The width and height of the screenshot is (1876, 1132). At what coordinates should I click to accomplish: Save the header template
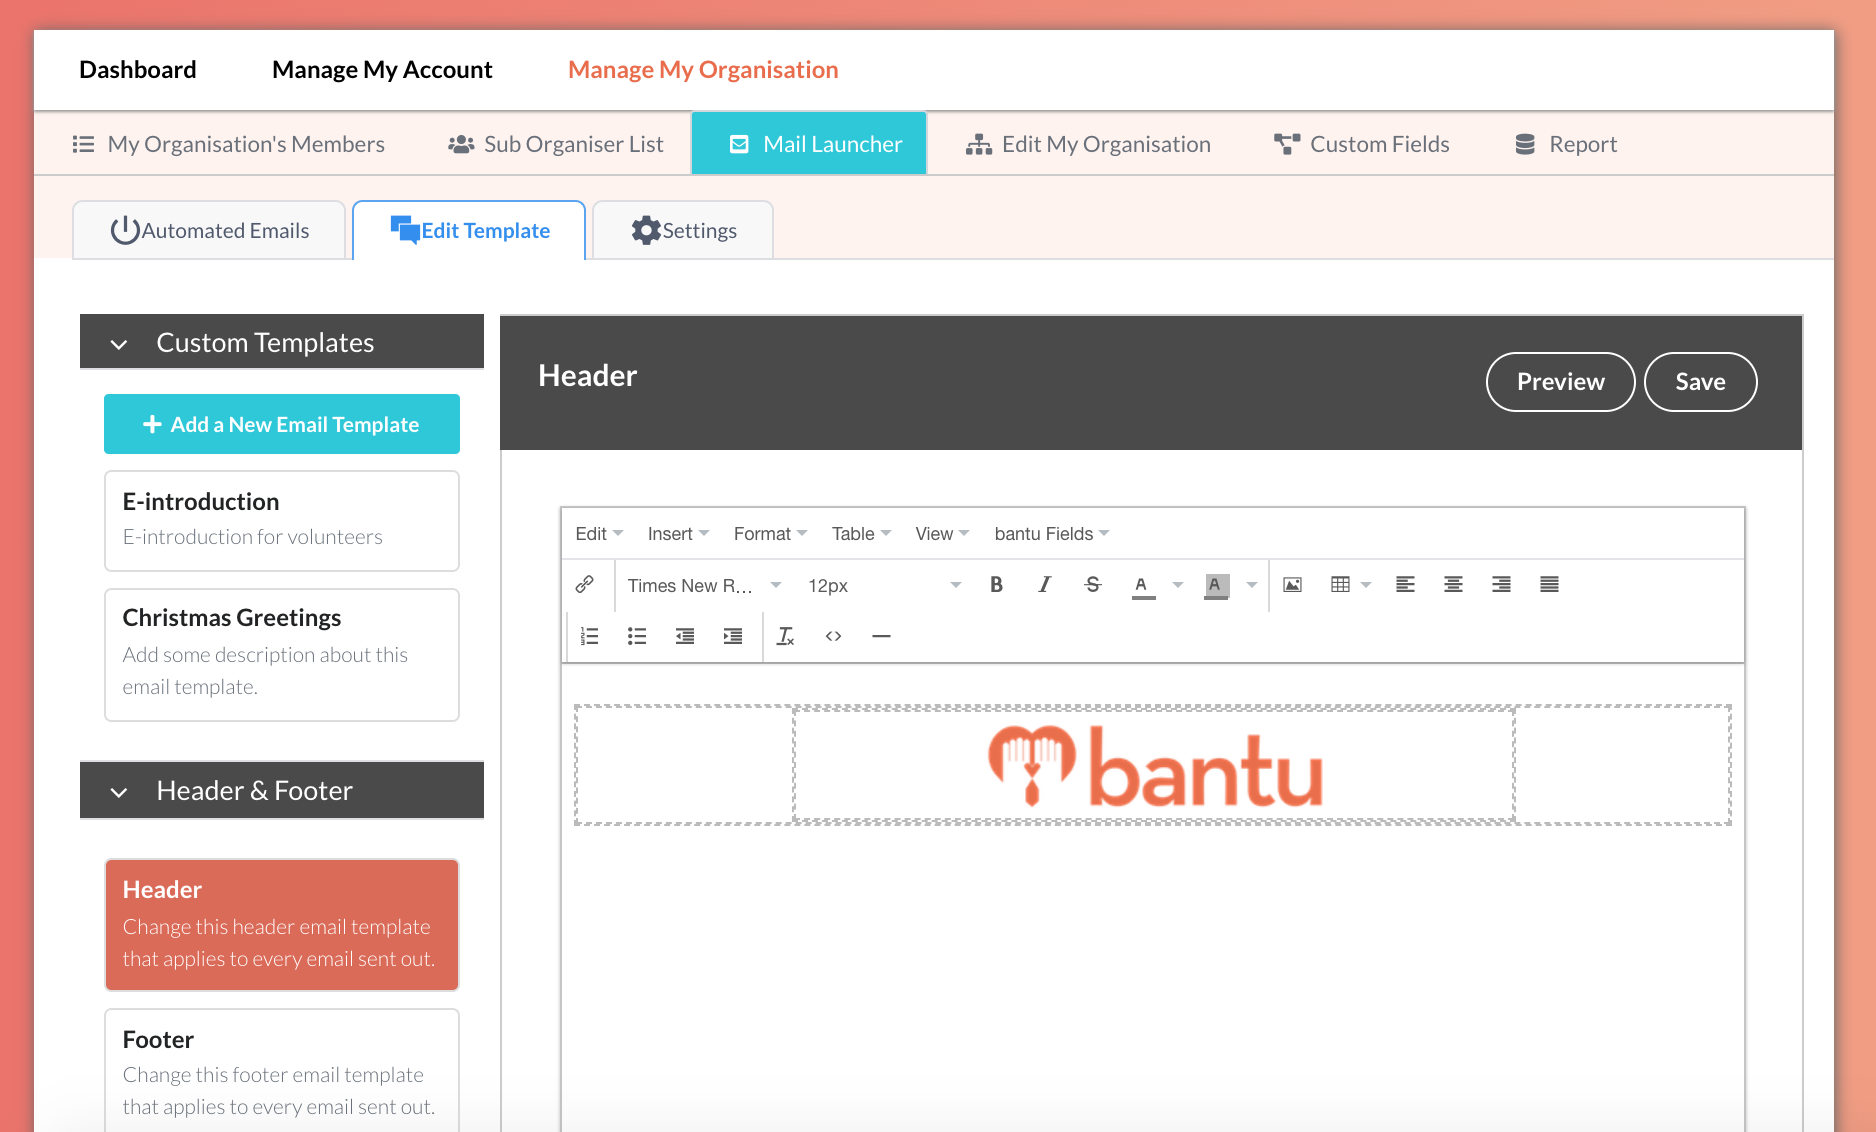click(x=1700, y=382)
